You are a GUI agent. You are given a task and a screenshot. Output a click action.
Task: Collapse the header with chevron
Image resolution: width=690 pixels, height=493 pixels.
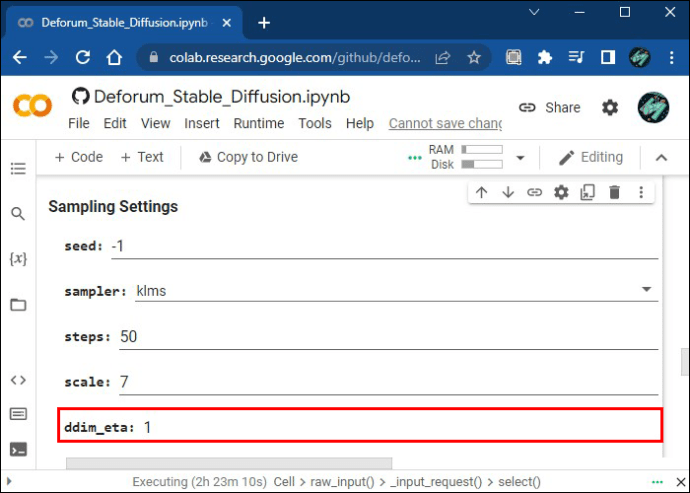(x=661, y=158)
